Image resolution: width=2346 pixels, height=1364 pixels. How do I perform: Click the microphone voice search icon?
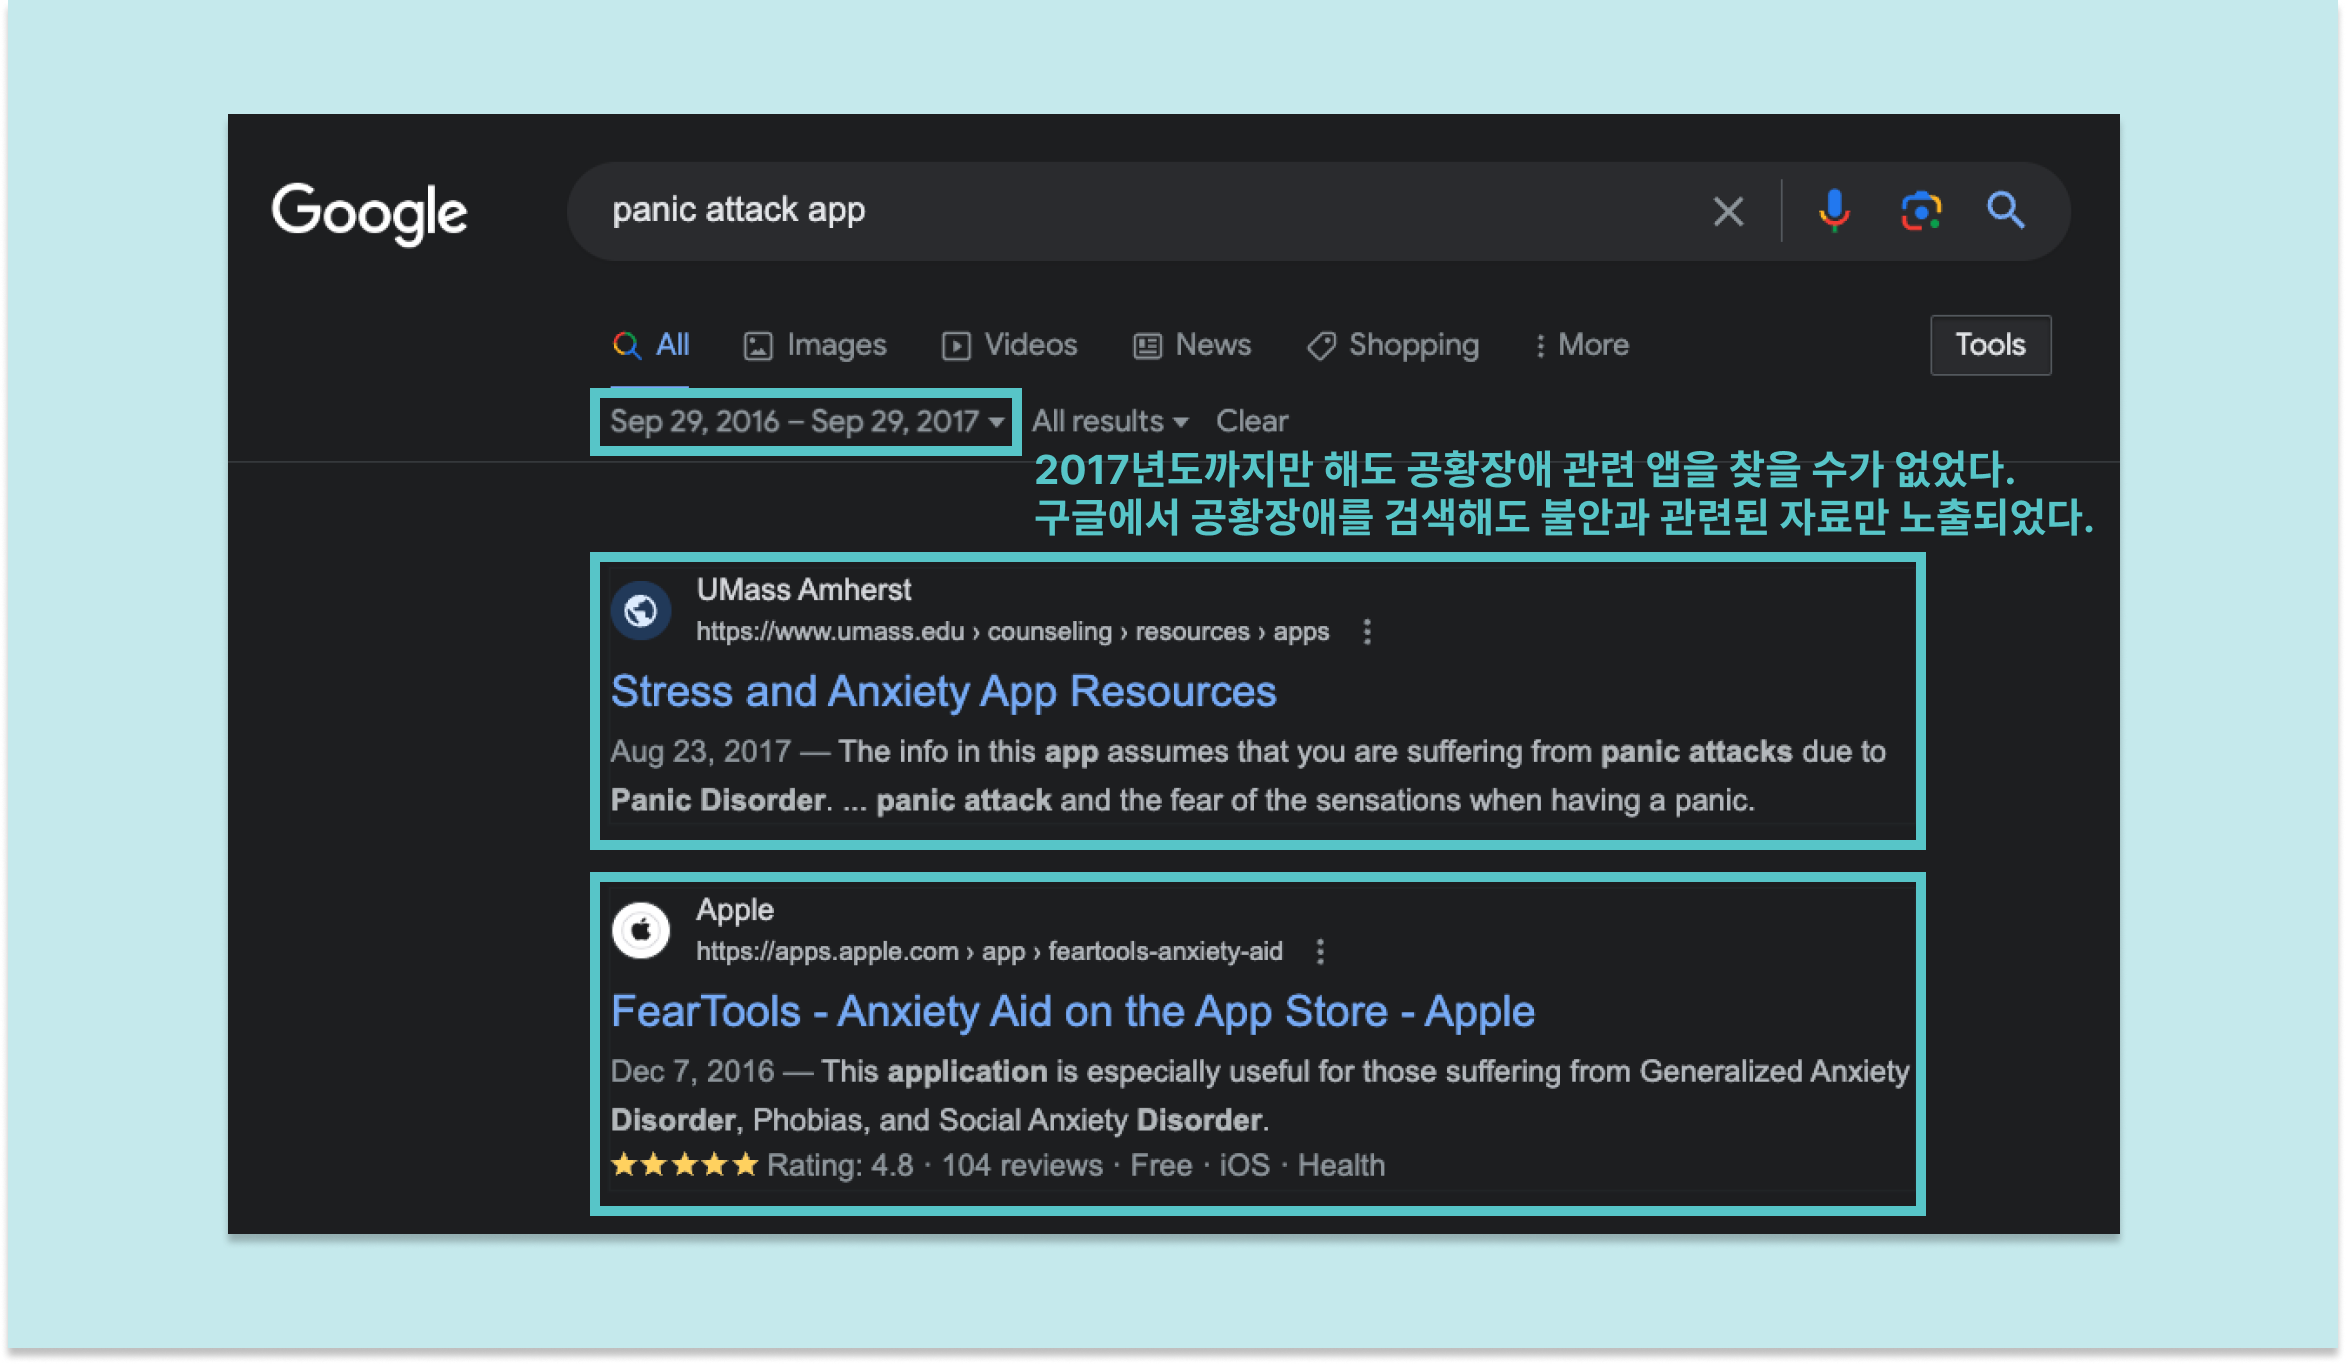(x=1833, y=211)
